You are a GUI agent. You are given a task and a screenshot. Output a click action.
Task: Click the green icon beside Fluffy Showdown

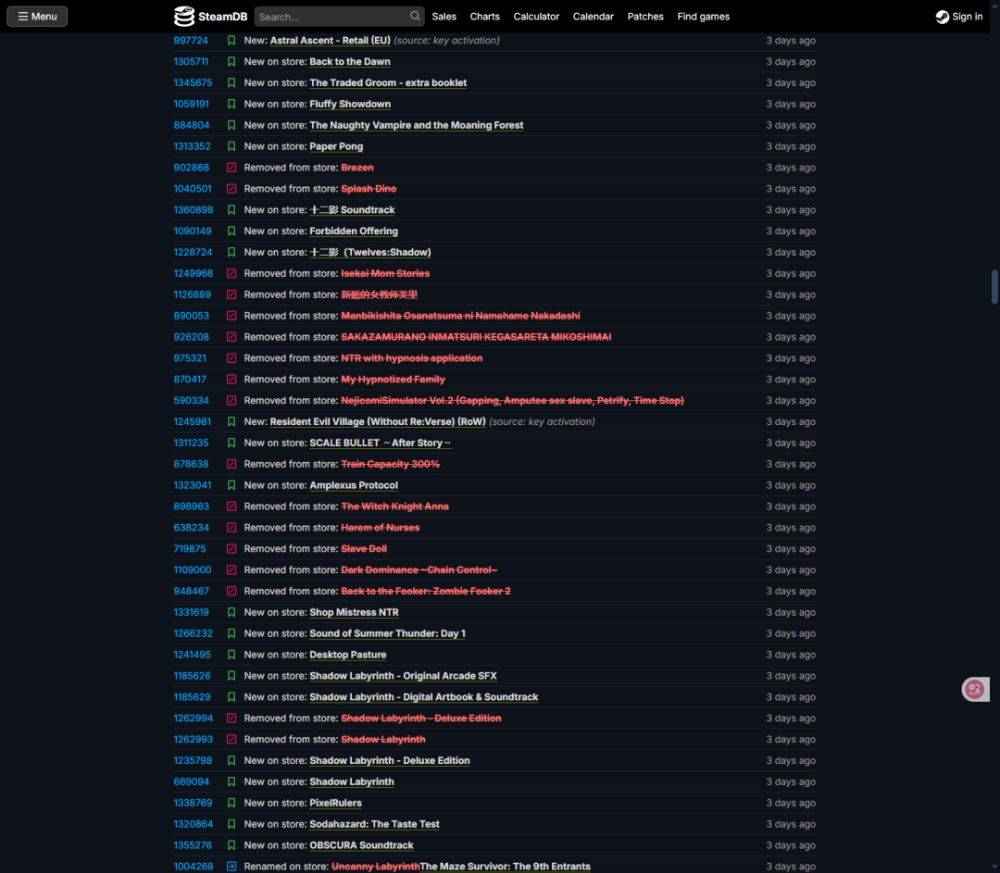pyautogui.click(x=232, y=104)
